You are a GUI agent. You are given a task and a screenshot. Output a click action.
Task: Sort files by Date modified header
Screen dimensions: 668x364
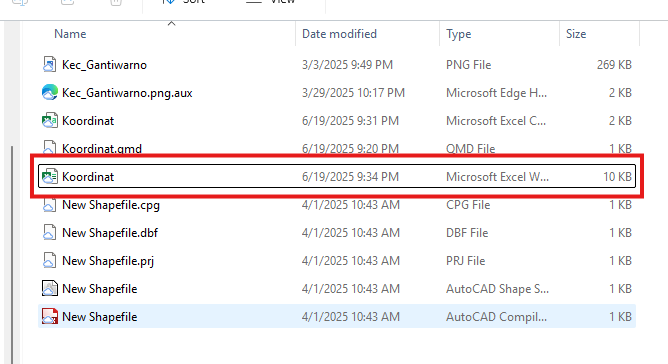tap(339, 34)
